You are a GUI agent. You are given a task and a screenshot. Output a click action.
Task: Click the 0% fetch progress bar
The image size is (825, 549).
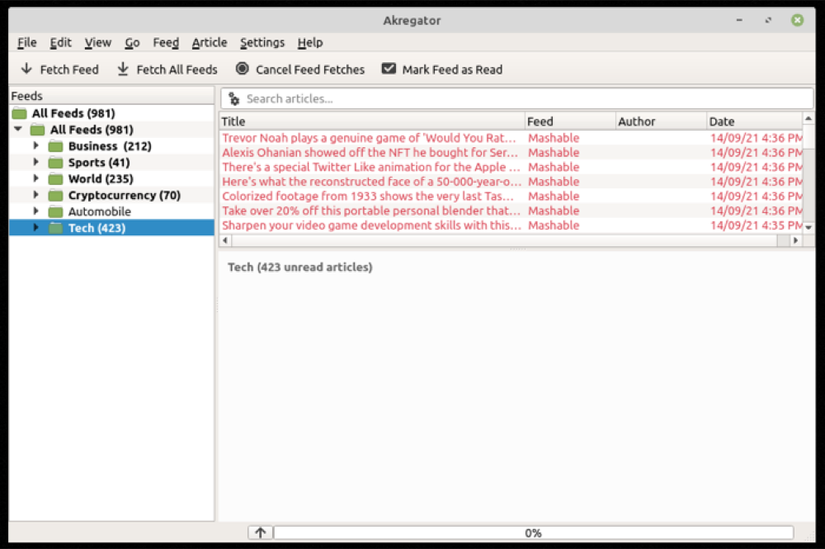pos(533,533)
